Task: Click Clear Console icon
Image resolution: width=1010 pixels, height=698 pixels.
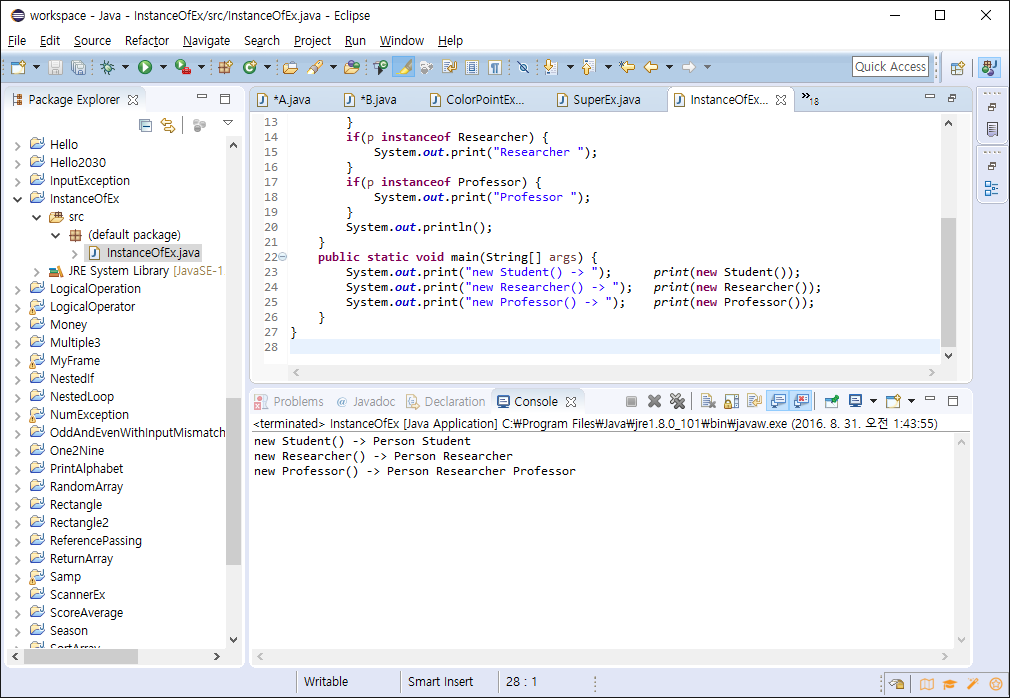Action: [708, 402]
